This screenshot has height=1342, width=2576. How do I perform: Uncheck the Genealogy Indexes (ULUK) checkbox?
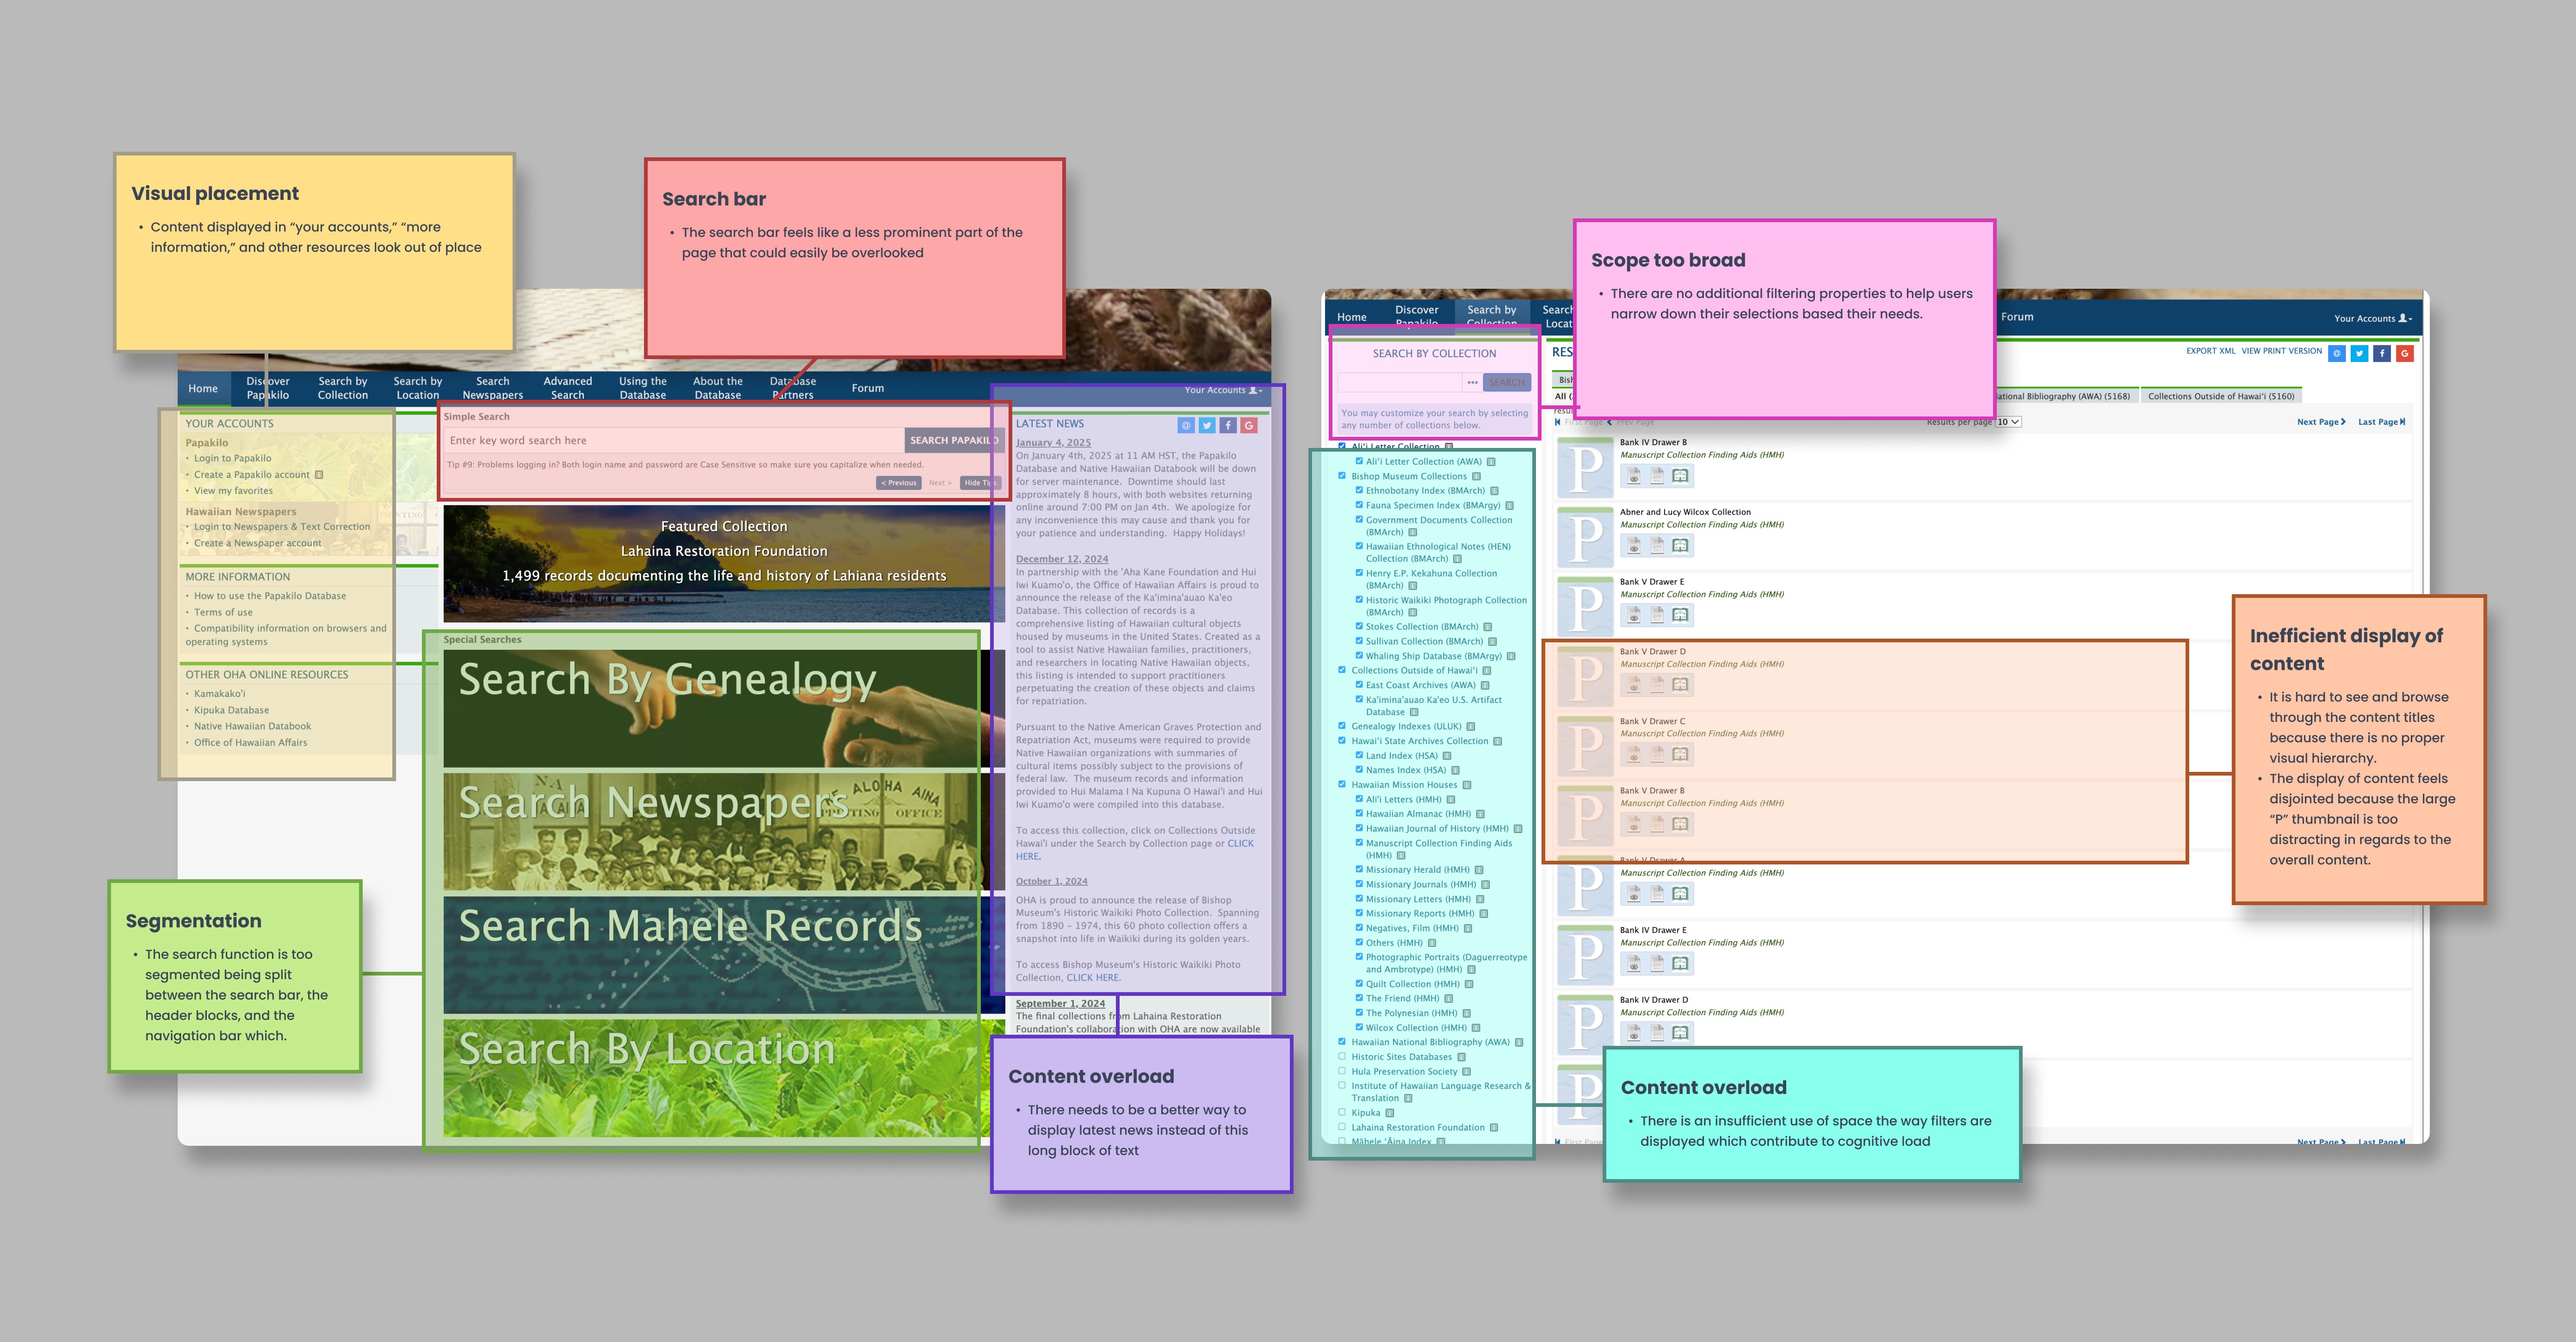coord(1342,726)
